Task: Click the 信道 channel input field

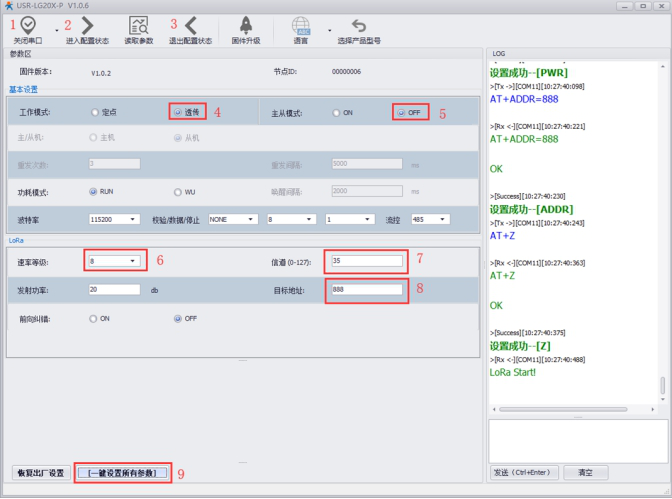Action: [366, 261]
